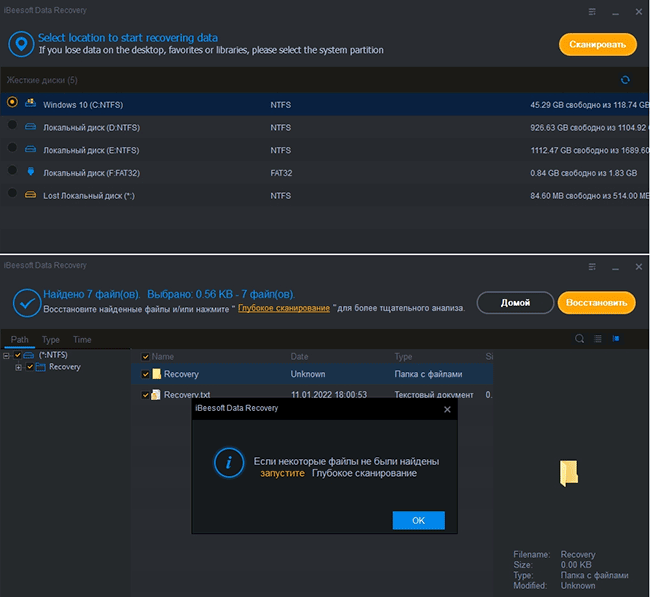Expand the Recovery tree folder
Image resolution: width=650 pixels, height=597 pixels.
click(18, 367)
